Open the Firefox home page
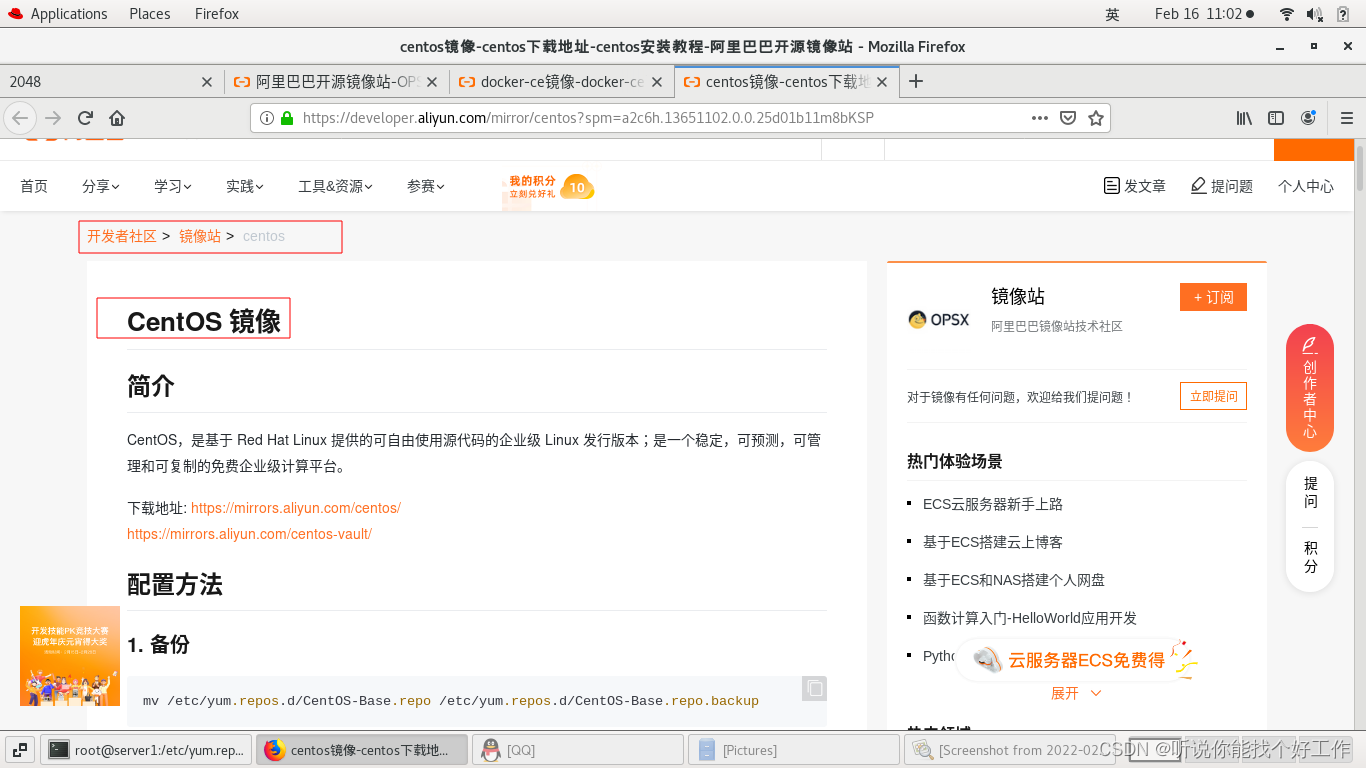The width and height of the screenshot is (1366, 768). pyautogui.click(x=117, y=118)
